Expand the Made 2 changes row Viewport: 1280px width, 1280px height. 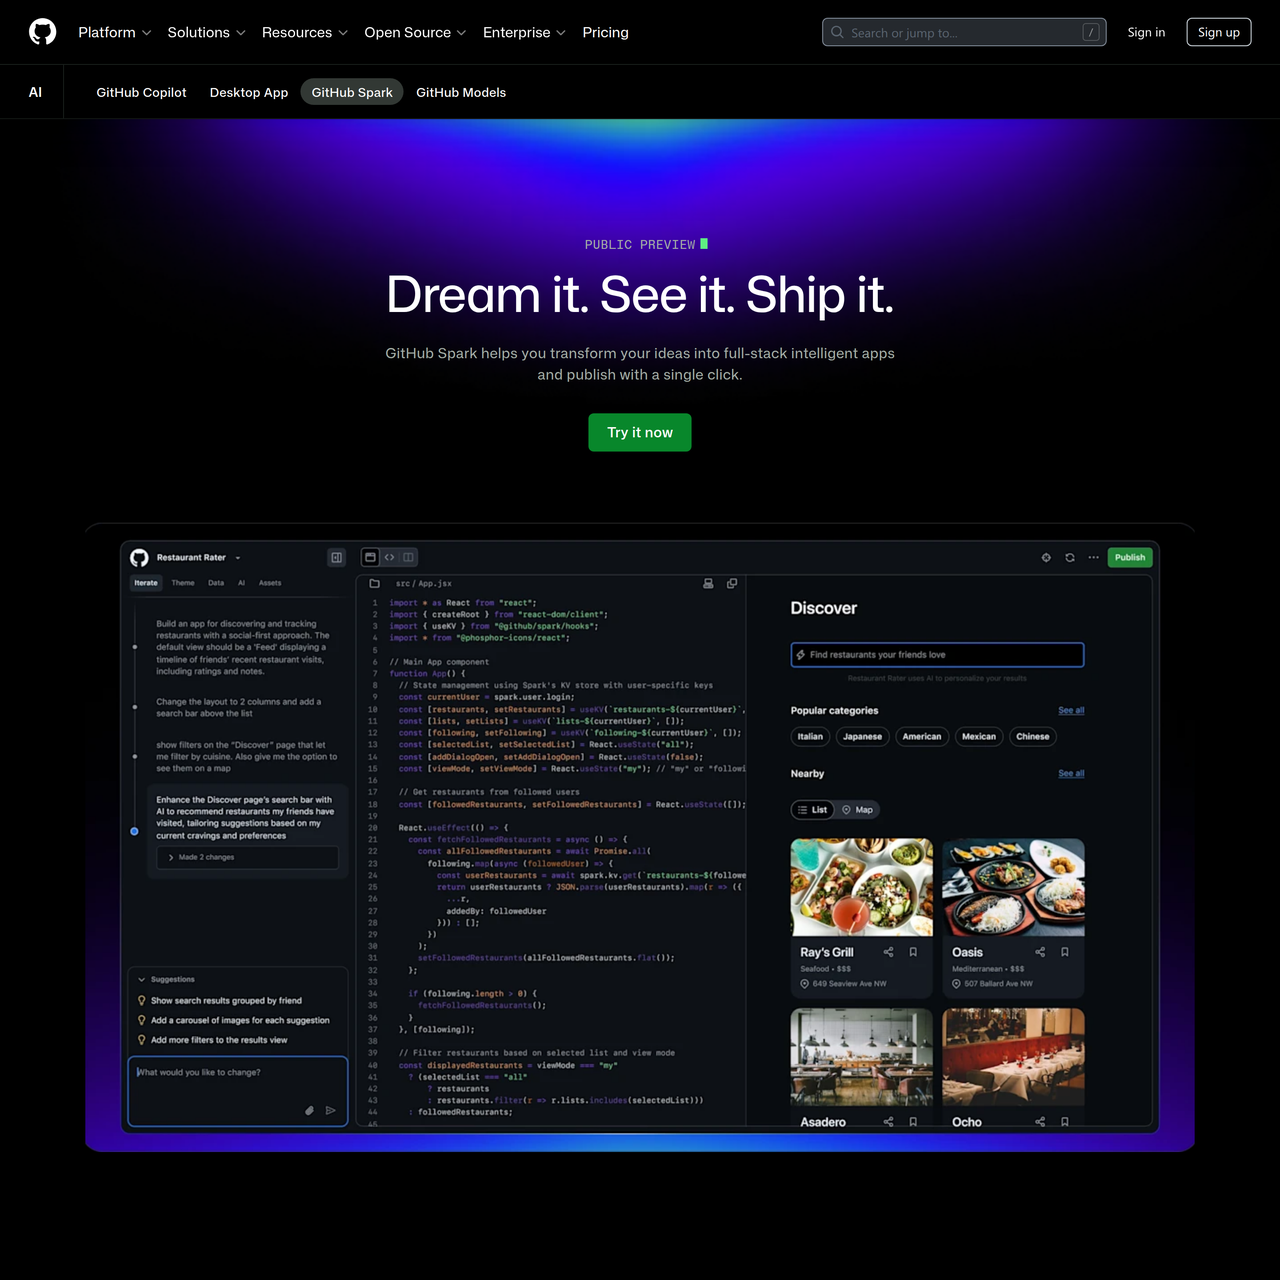click(247, 857)
